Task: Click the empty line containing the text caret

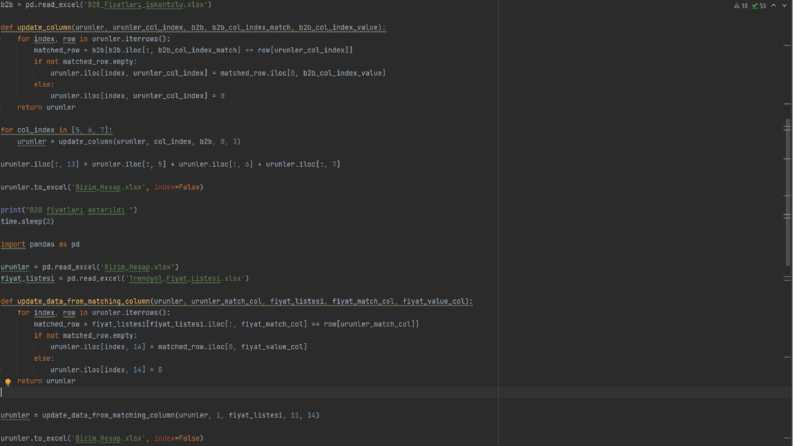Action: point(249,392)
